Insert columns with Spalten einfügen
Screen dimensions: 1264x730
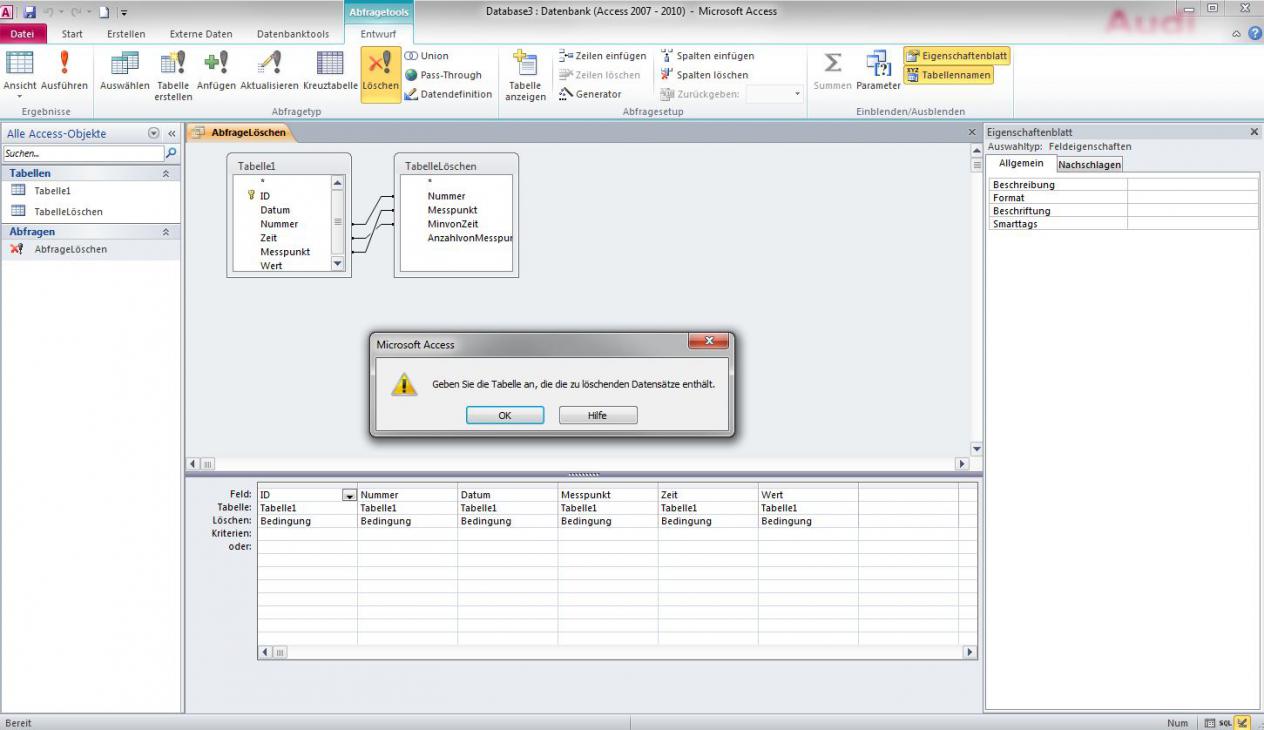[708, 56]
